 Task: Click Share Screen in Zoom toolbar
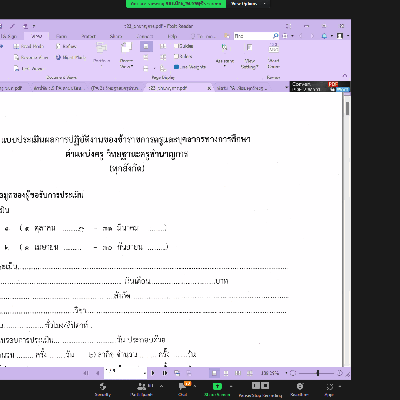coord(217,389)
